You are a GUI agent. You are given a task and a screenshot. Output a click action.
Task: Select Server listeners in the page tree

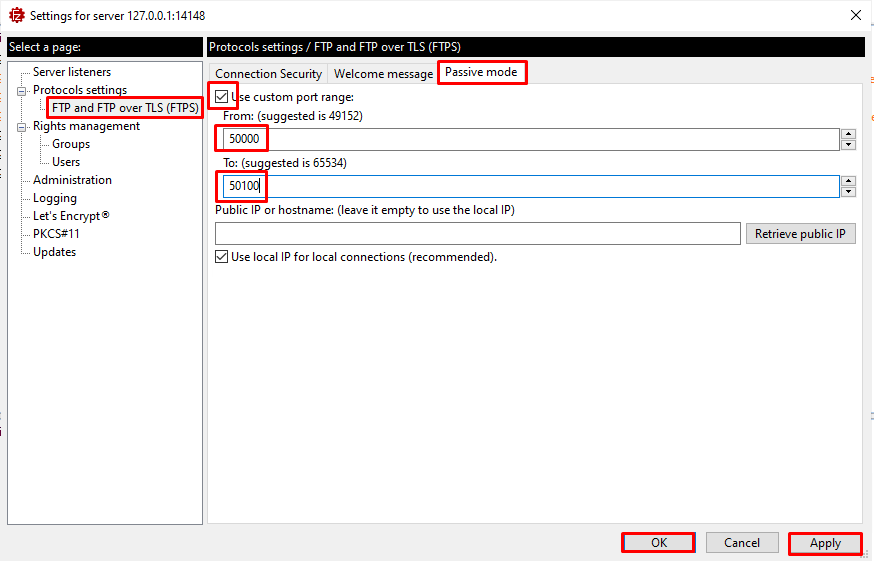click(x=72, y=72)
